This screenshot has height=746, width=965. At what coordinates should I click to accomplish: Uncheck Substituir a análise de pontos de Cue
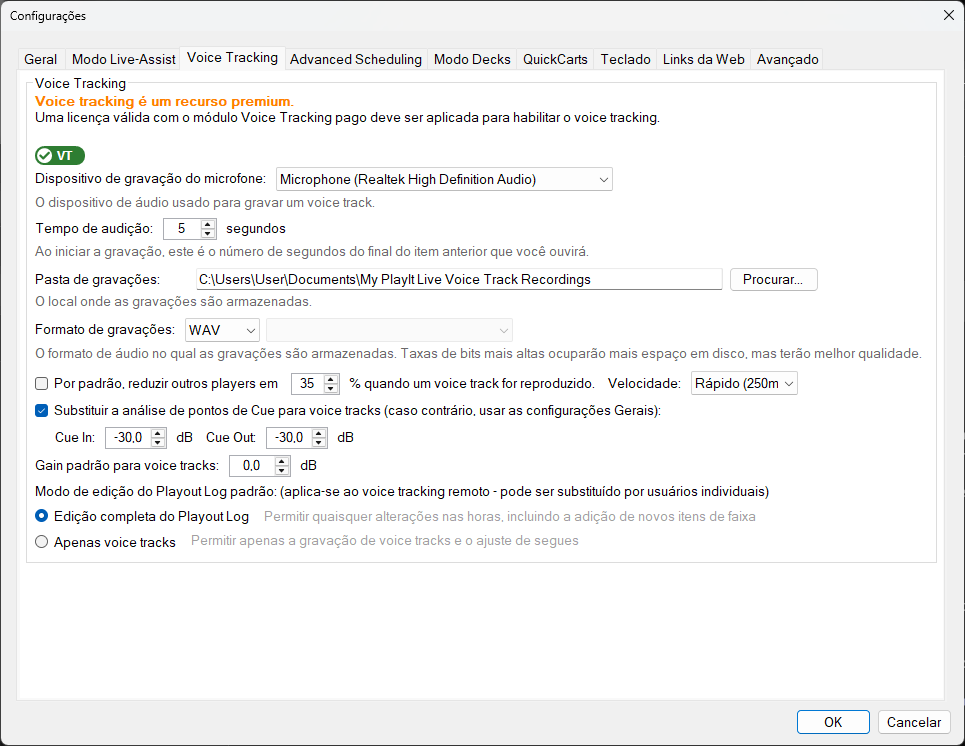42,411
